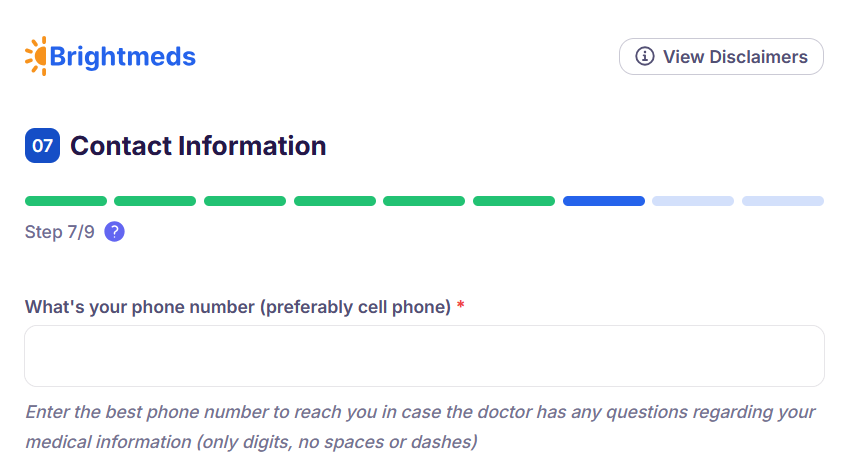Click the Brightmeds brand name link
Image resolution: width=842 pixels, height=473 pixels.
122,56
